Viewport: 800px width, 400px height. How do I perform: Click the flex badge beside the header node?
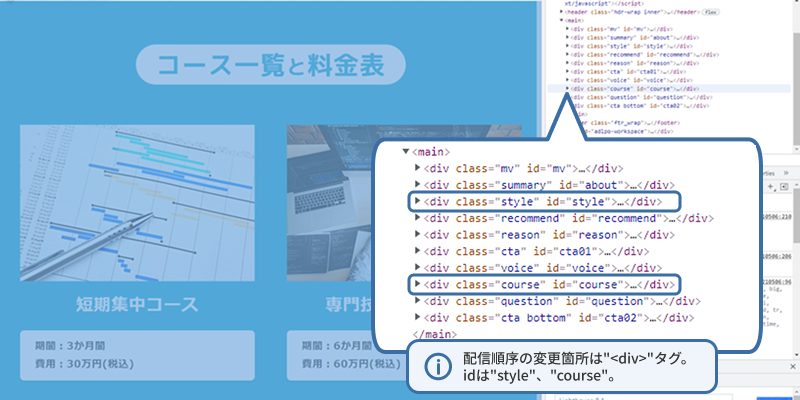pyautogui.click(x=711, y=12)
